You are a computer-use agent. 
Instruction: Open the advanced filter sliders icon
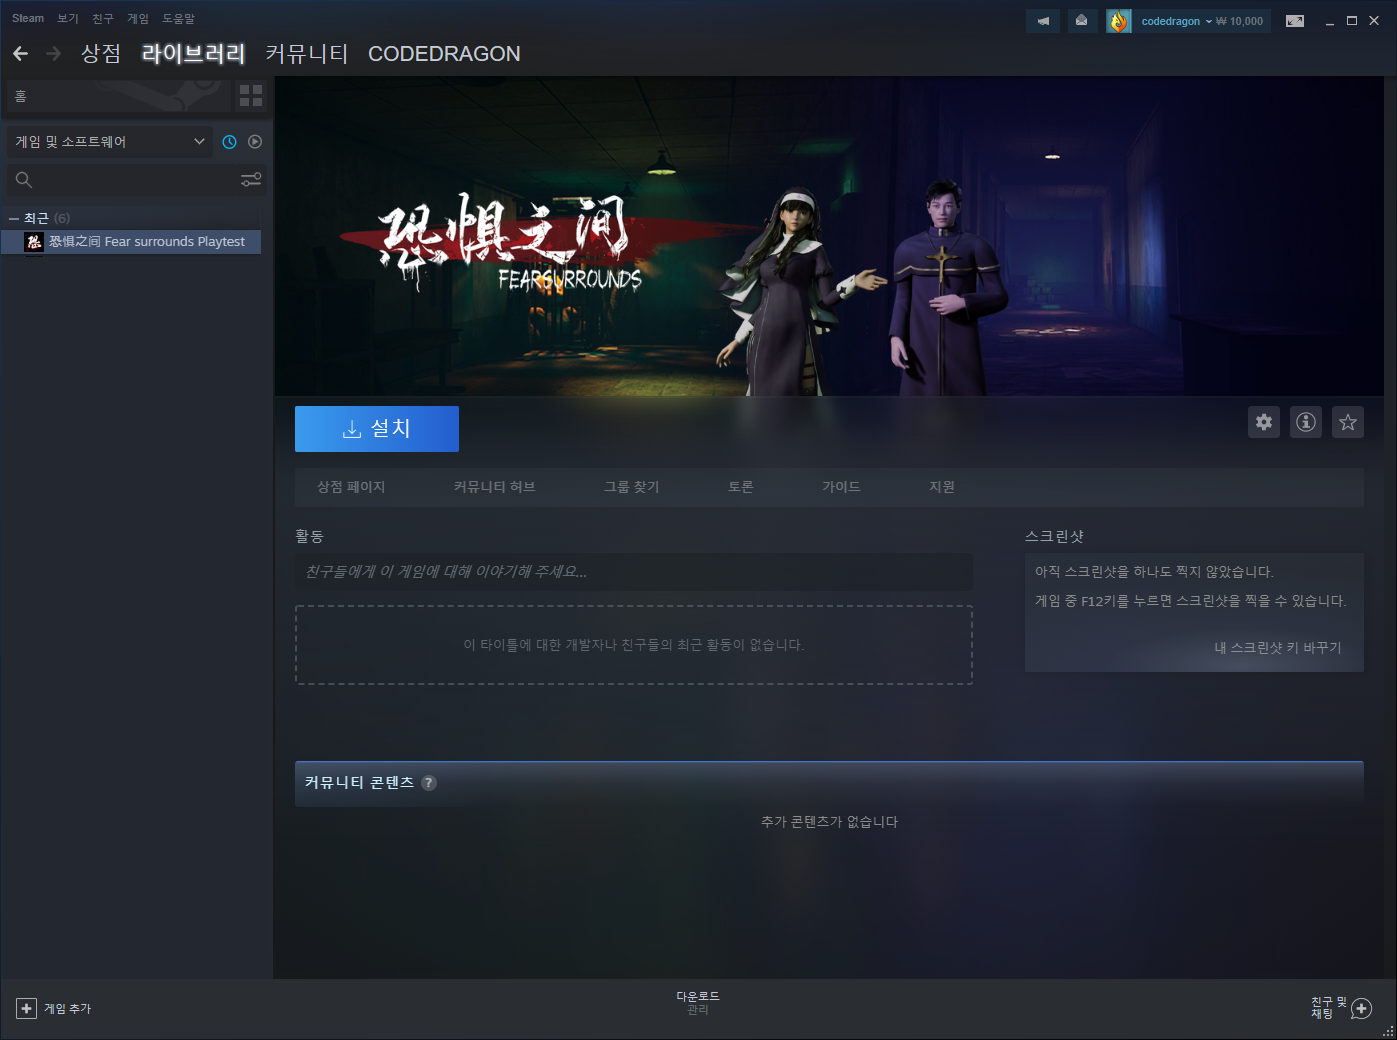(x=251, y=180)
